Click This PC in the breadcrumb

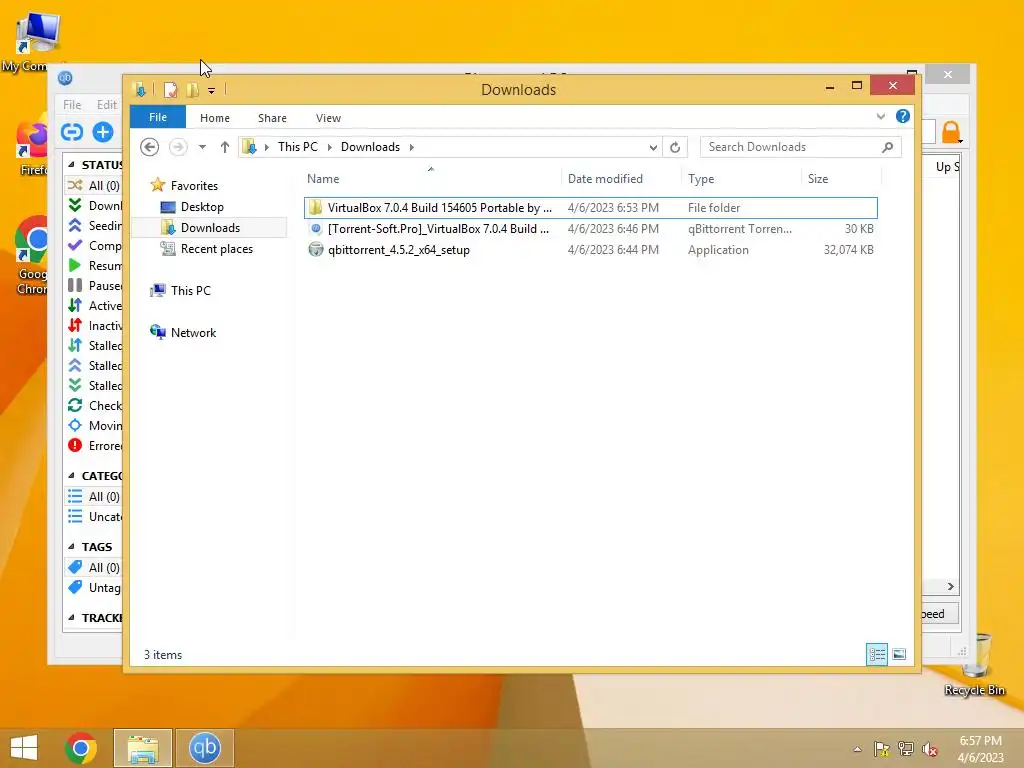click(x=298, y=147)
